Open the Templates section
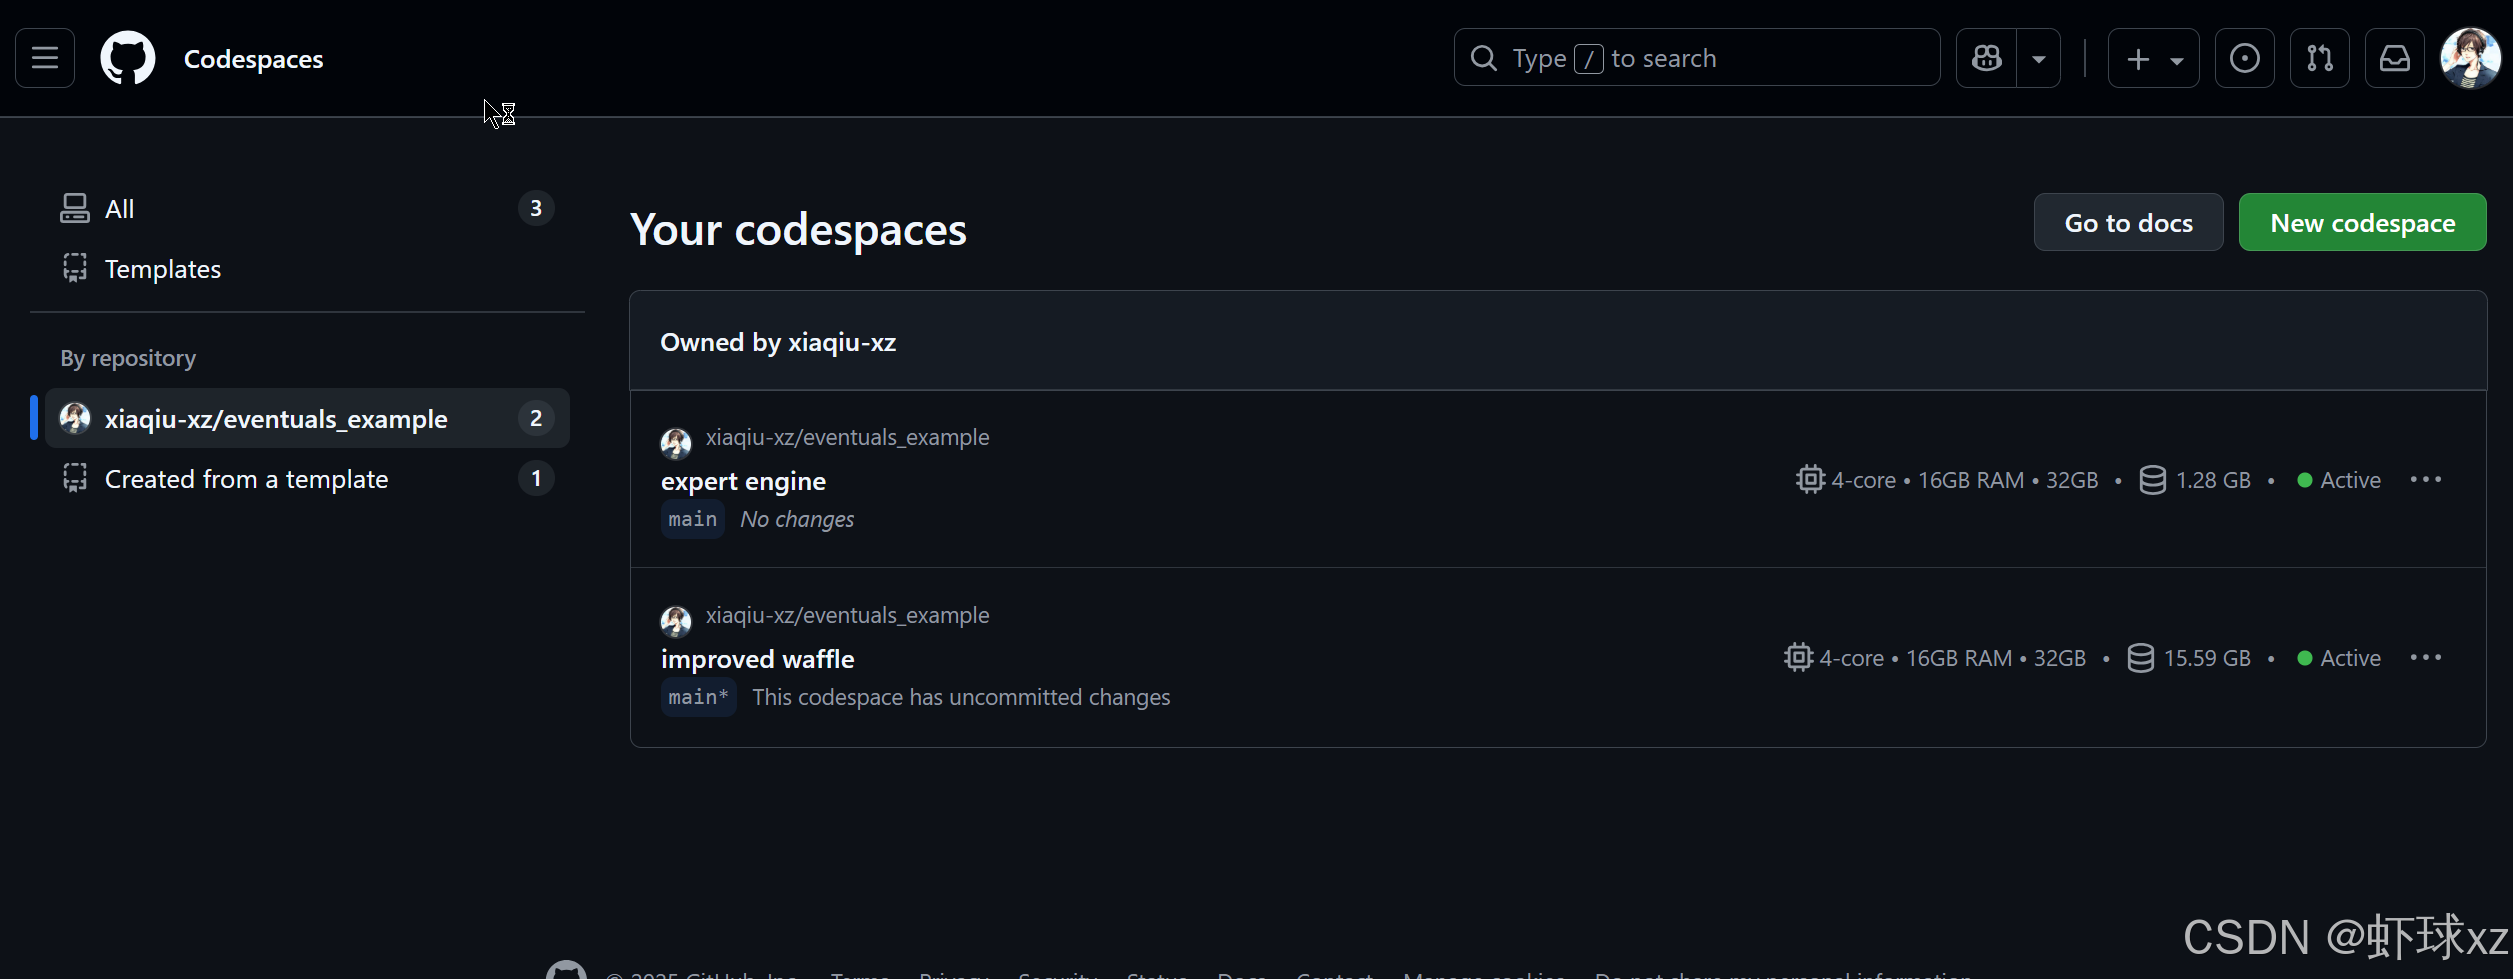Screen dimensions: 2513x979 pos(307,268)
